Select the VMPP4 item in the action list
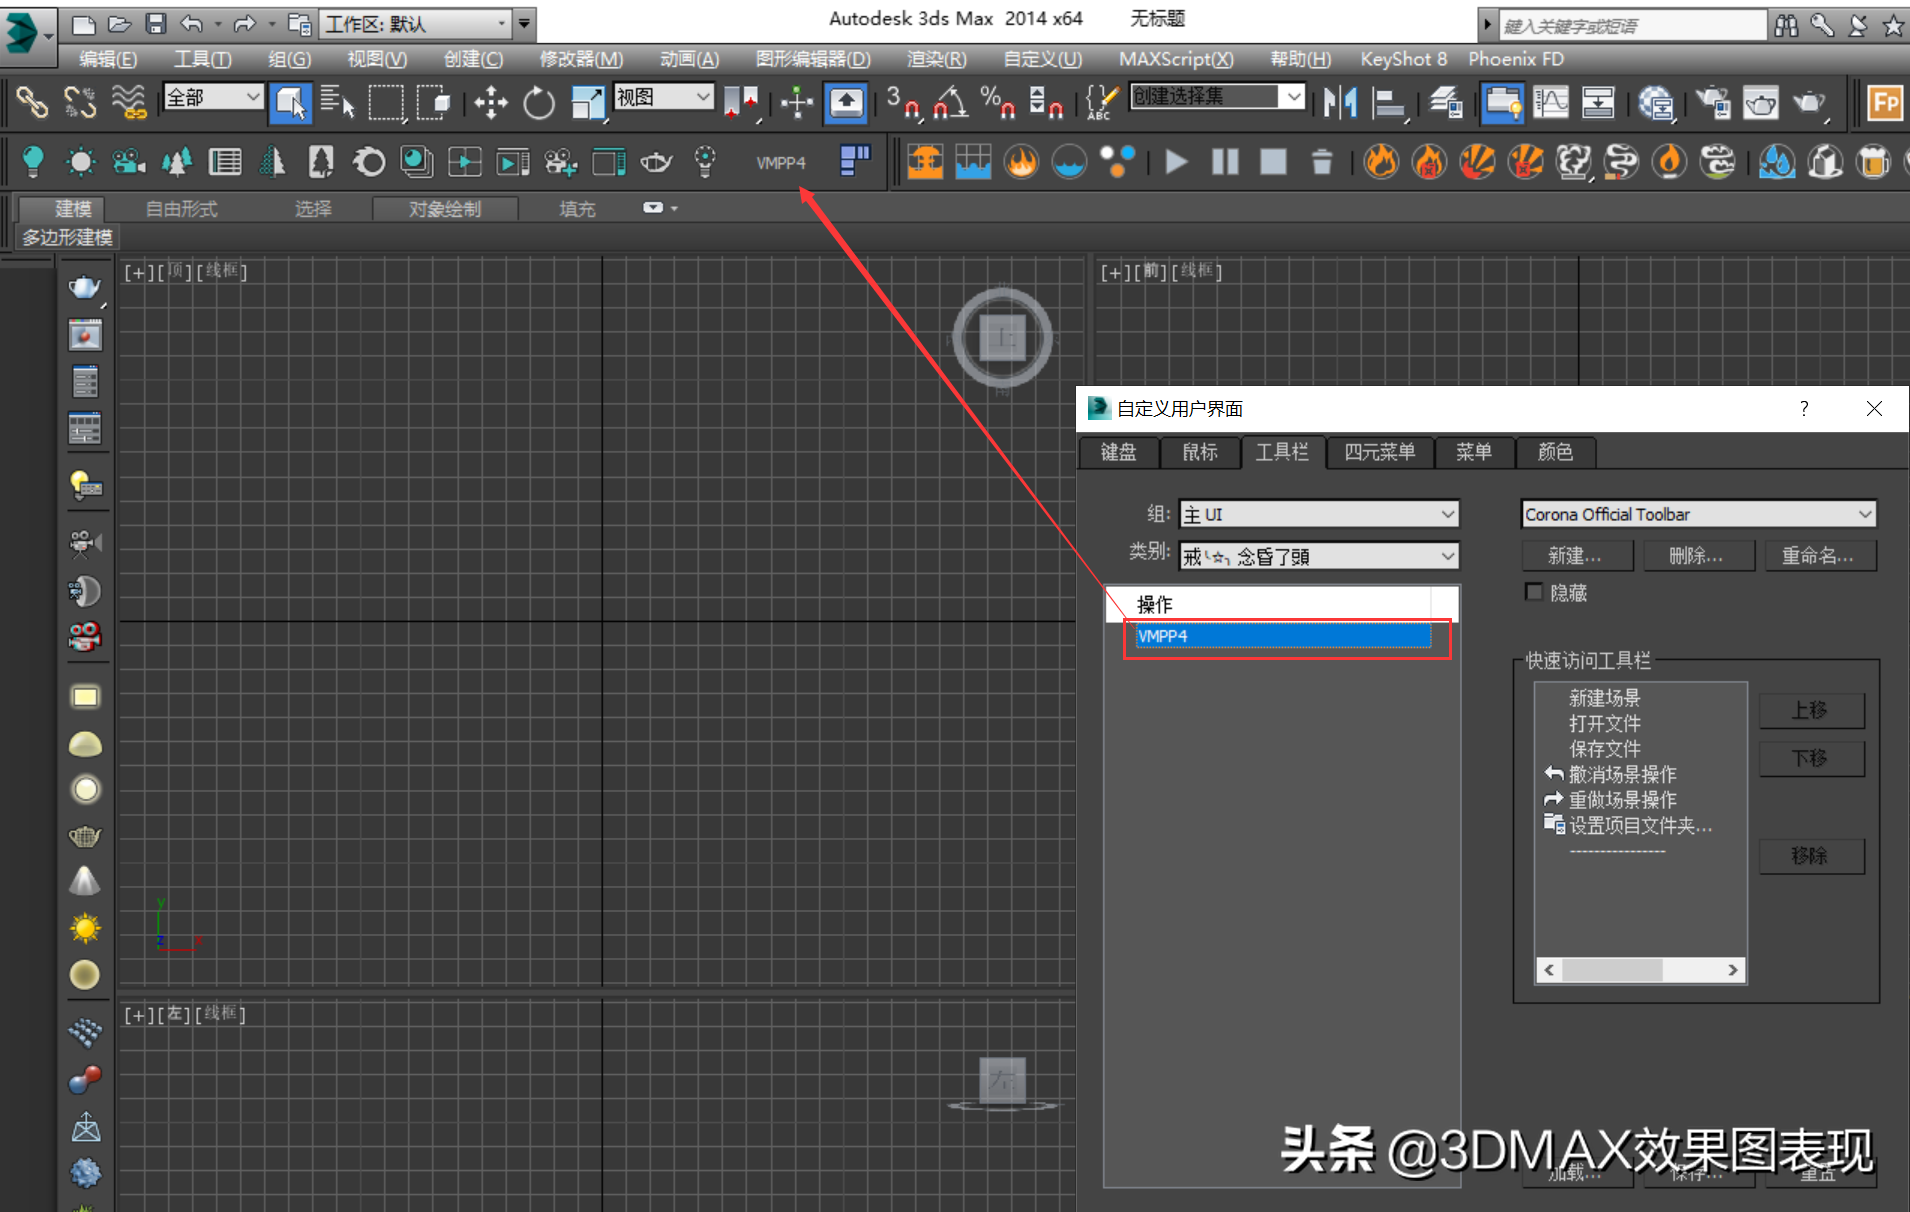The image size is (1910, 1212). (x=1283, y=635)
